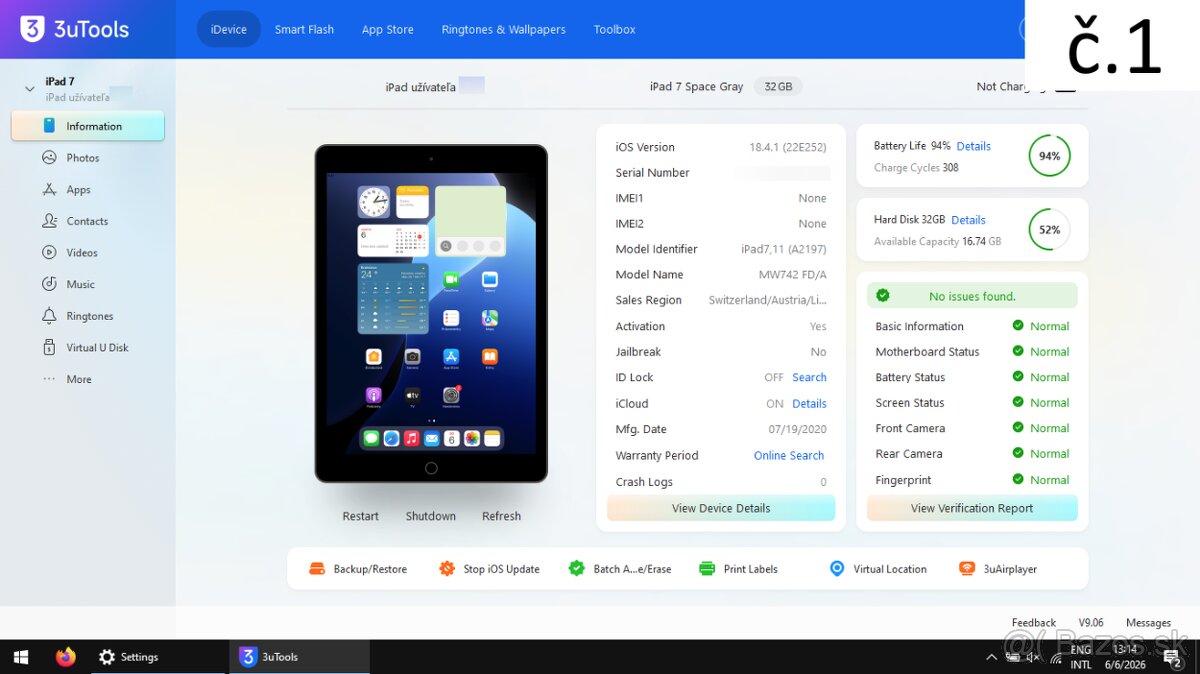Open the Apps sidebar icon

point(49,189)
